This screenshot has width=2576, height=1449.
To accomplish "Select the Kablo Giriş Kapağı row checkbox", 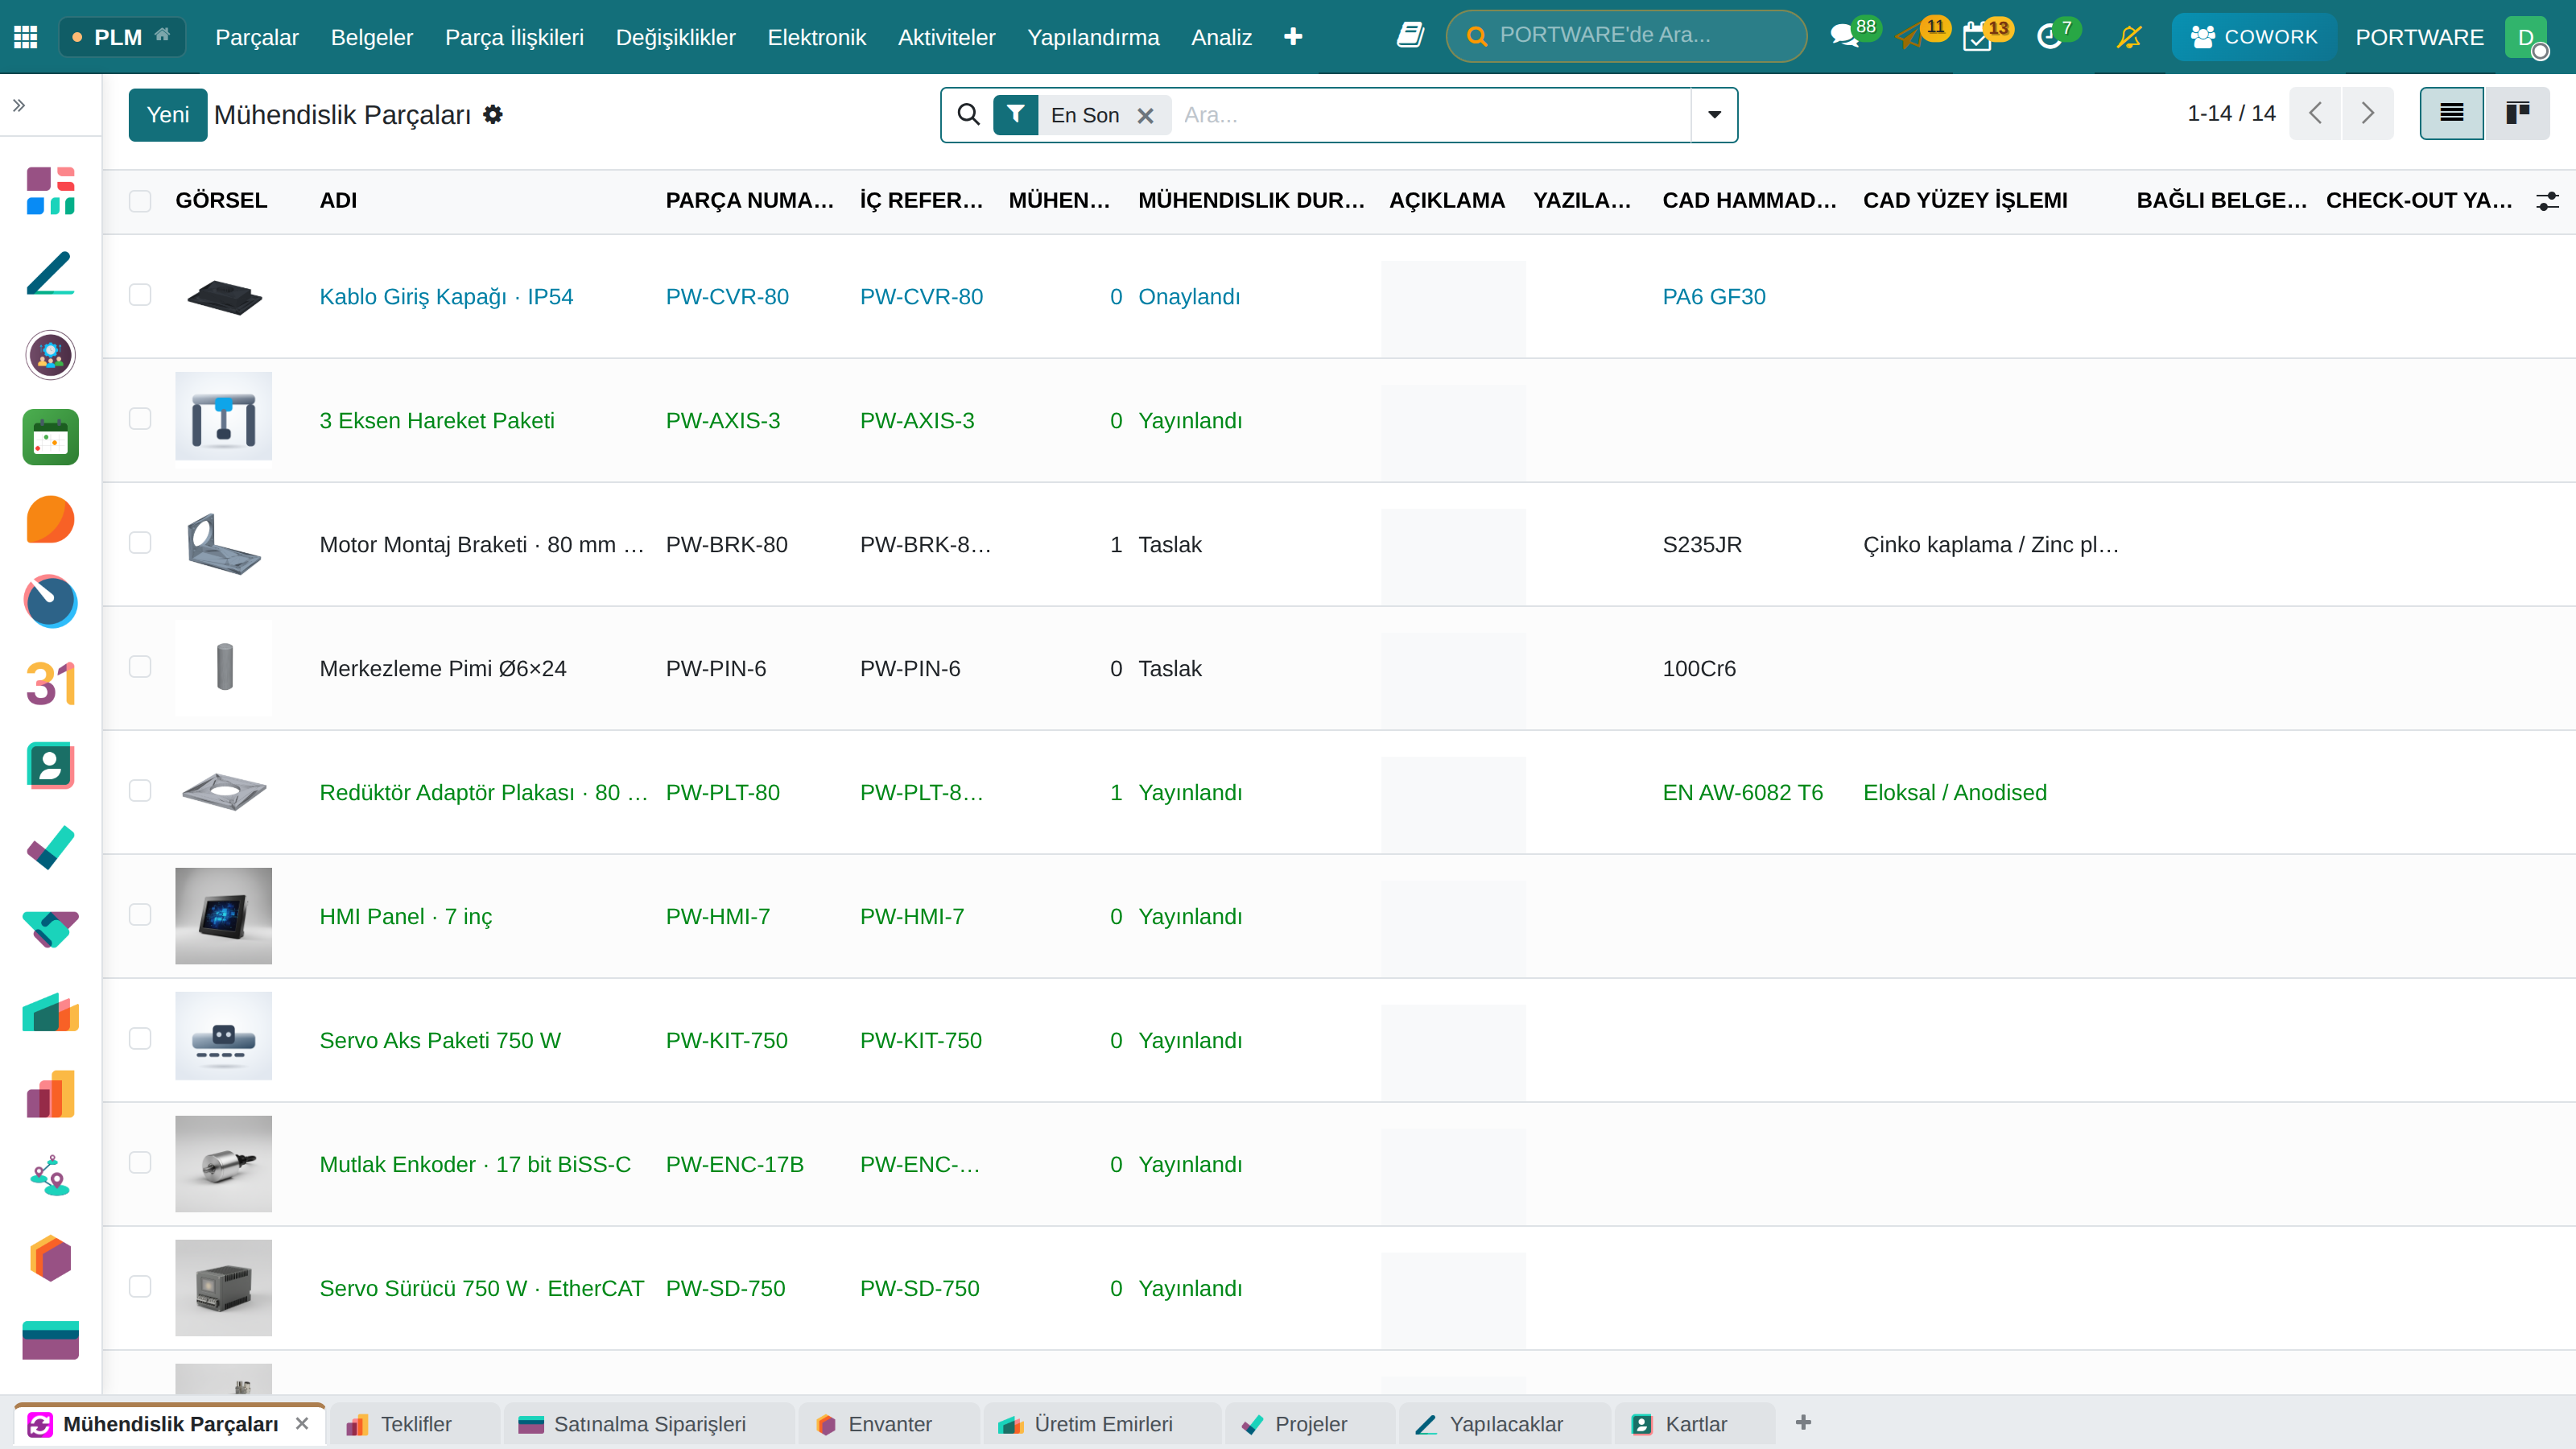I will point(140,295).
